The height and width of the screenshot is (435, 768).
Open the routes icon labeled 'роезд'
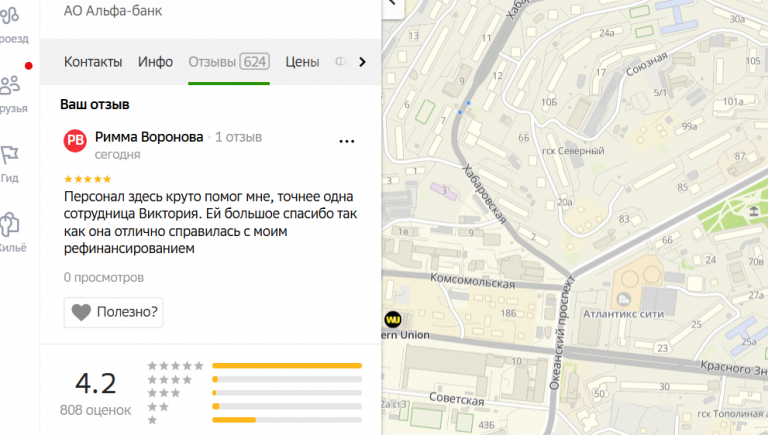[10, 15]
